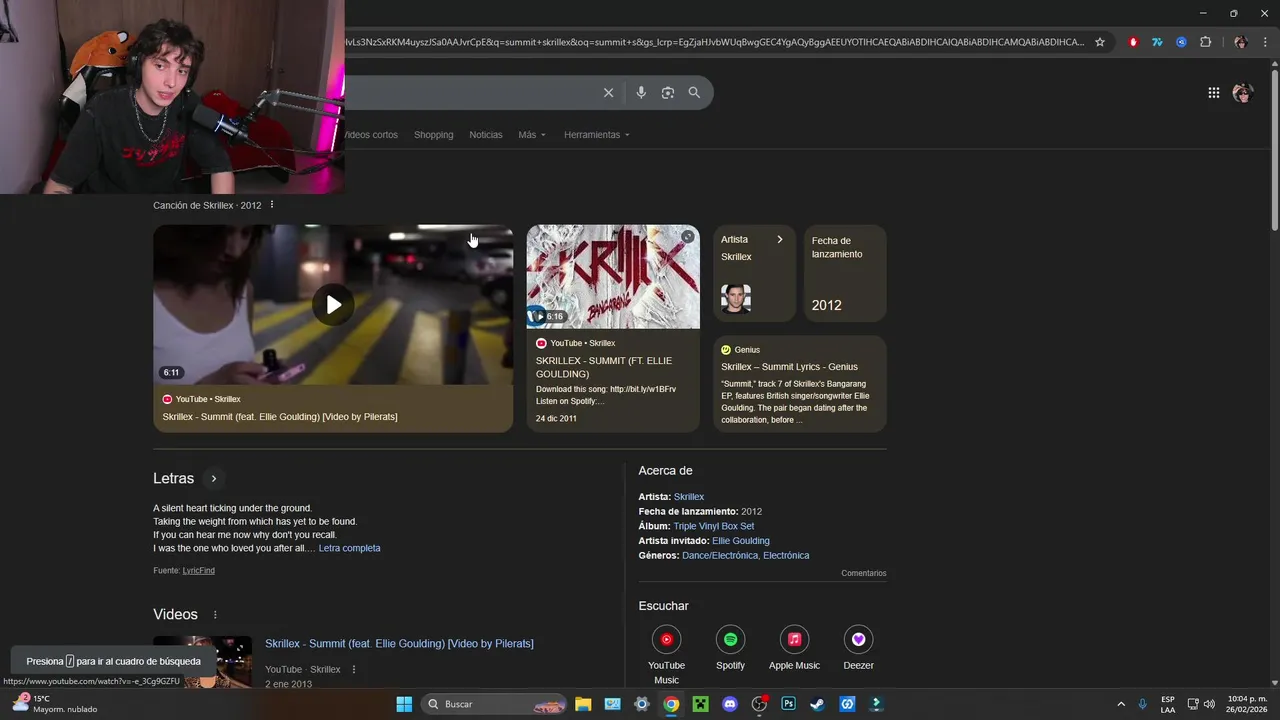Clear the Google search box with X

[x=608, y=93]
